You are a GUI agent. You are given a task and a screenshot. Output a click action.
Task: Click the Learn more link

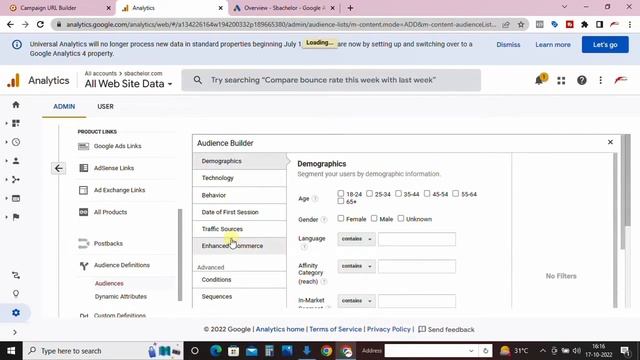coord(553,44)
